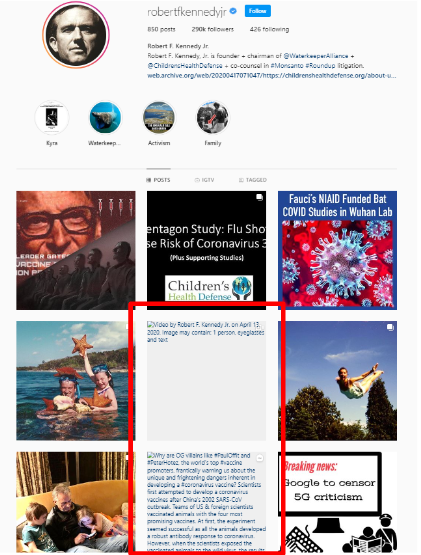Click the carousel icon on the diving girl post
The image size is (421, 555).
(x=390, y=327)
